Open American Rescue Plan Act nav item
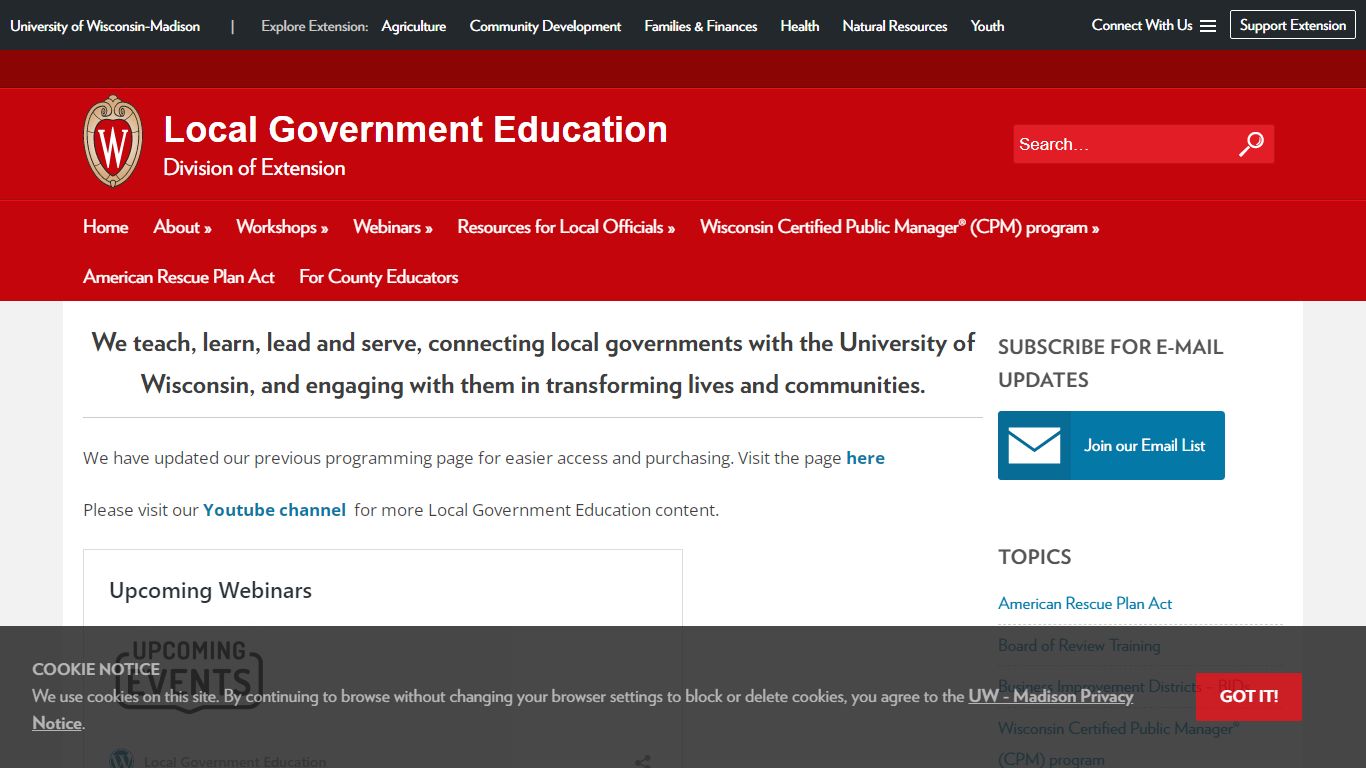Screen dimensions: 1366x768 point(179,277)
